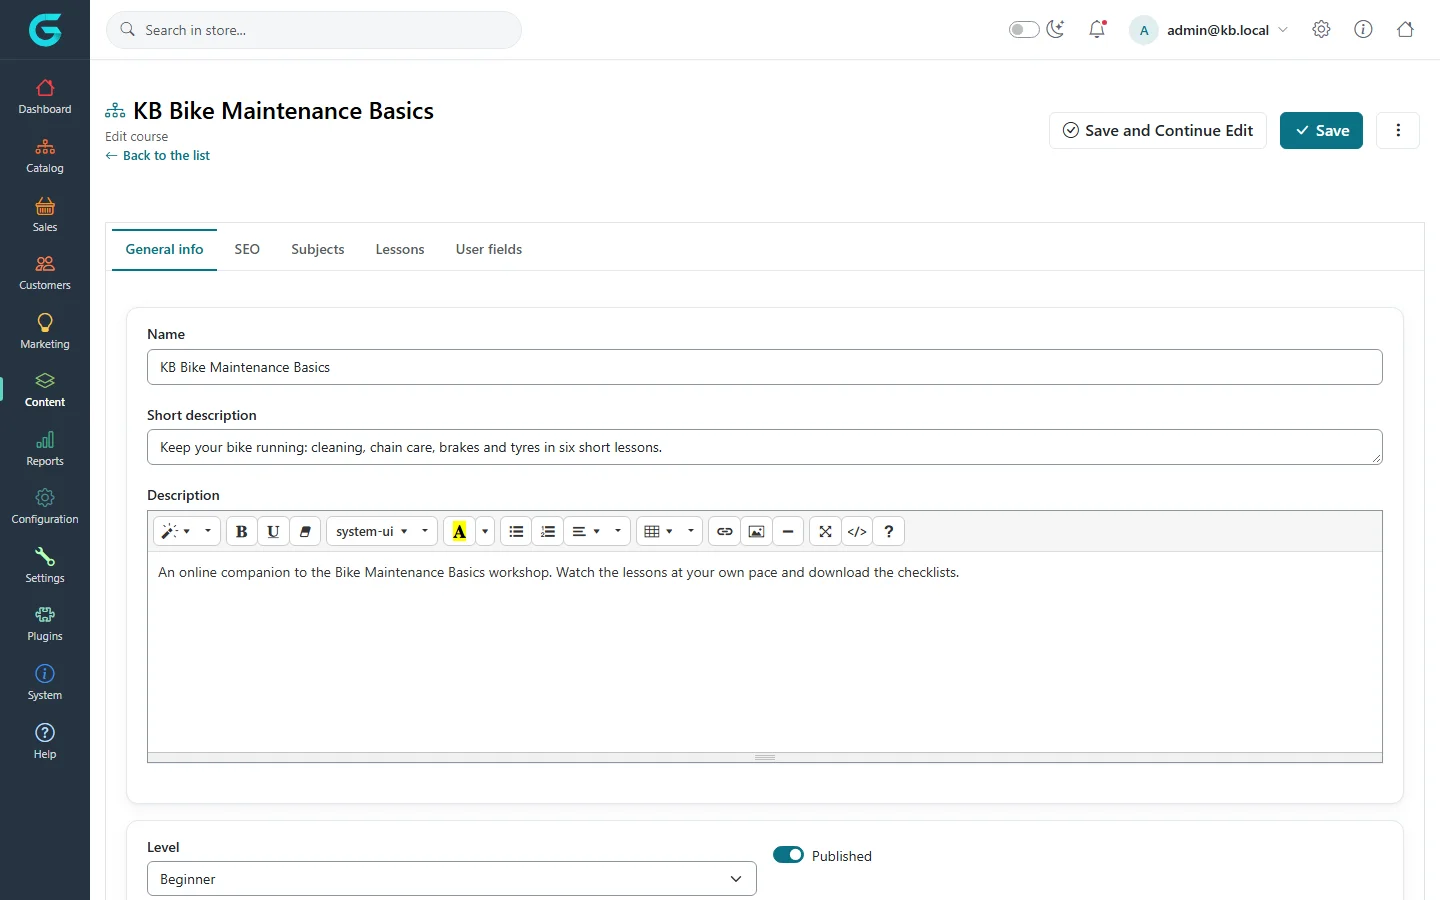Viewport: 1440px width, 900px height.
Task: Open the system-ui font family dropdown
Action: pos(382,531)
